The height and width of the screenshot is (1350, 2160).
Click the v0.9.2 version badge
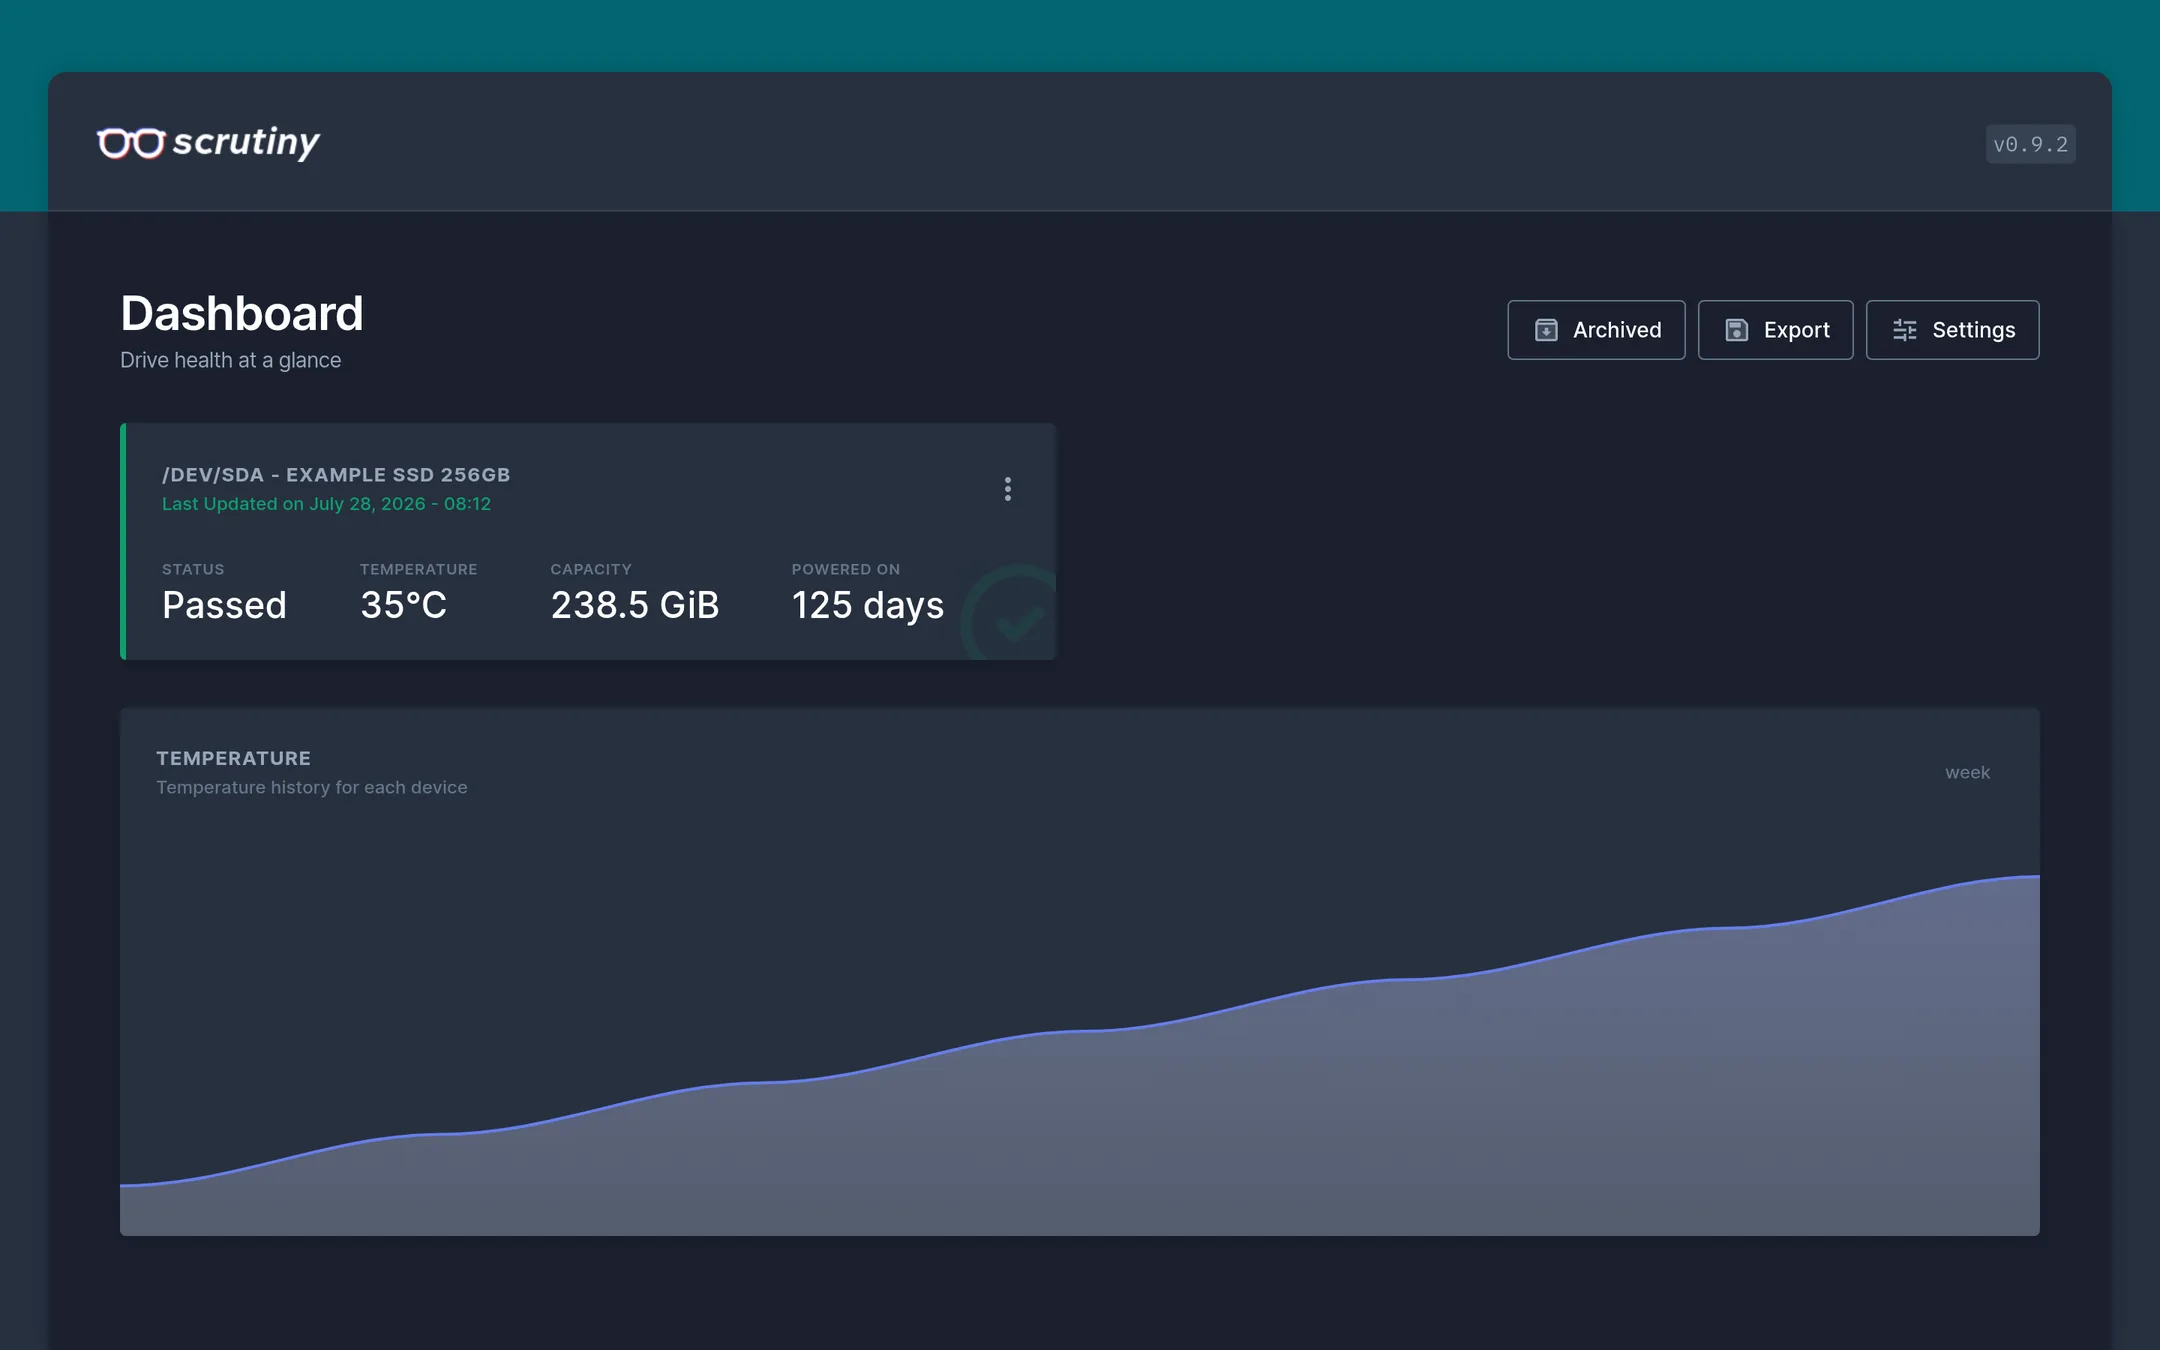click(2030, 144)
